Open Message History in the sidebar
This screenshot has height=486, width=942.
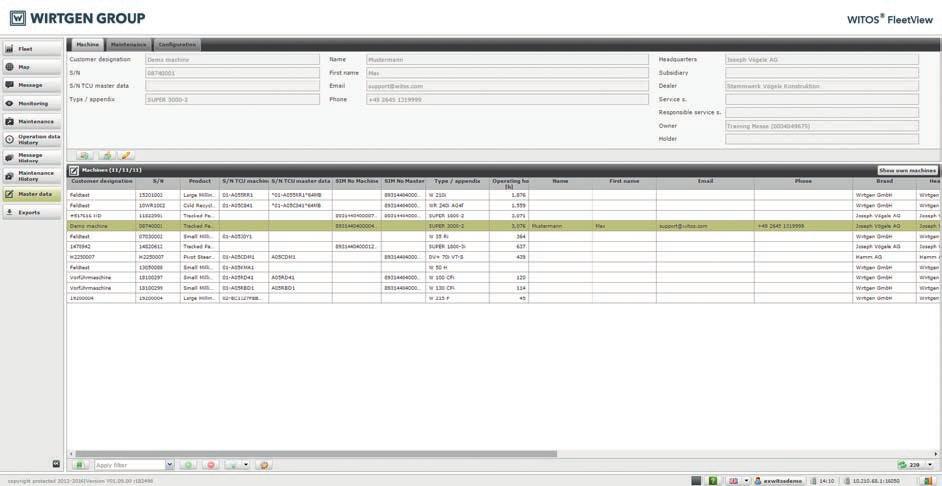click(32, 158)
